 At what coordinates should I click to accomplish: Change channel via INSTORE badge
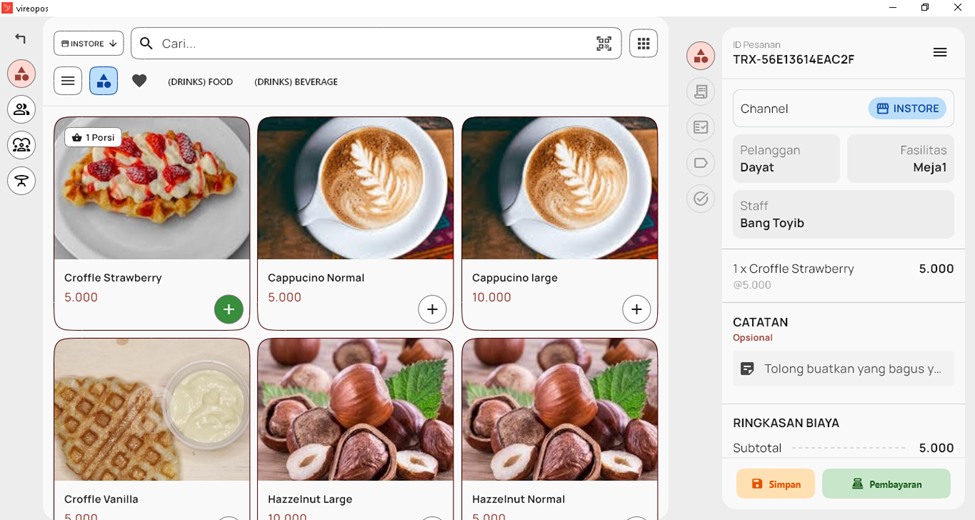pyautogui.click(x=907, y=108)
